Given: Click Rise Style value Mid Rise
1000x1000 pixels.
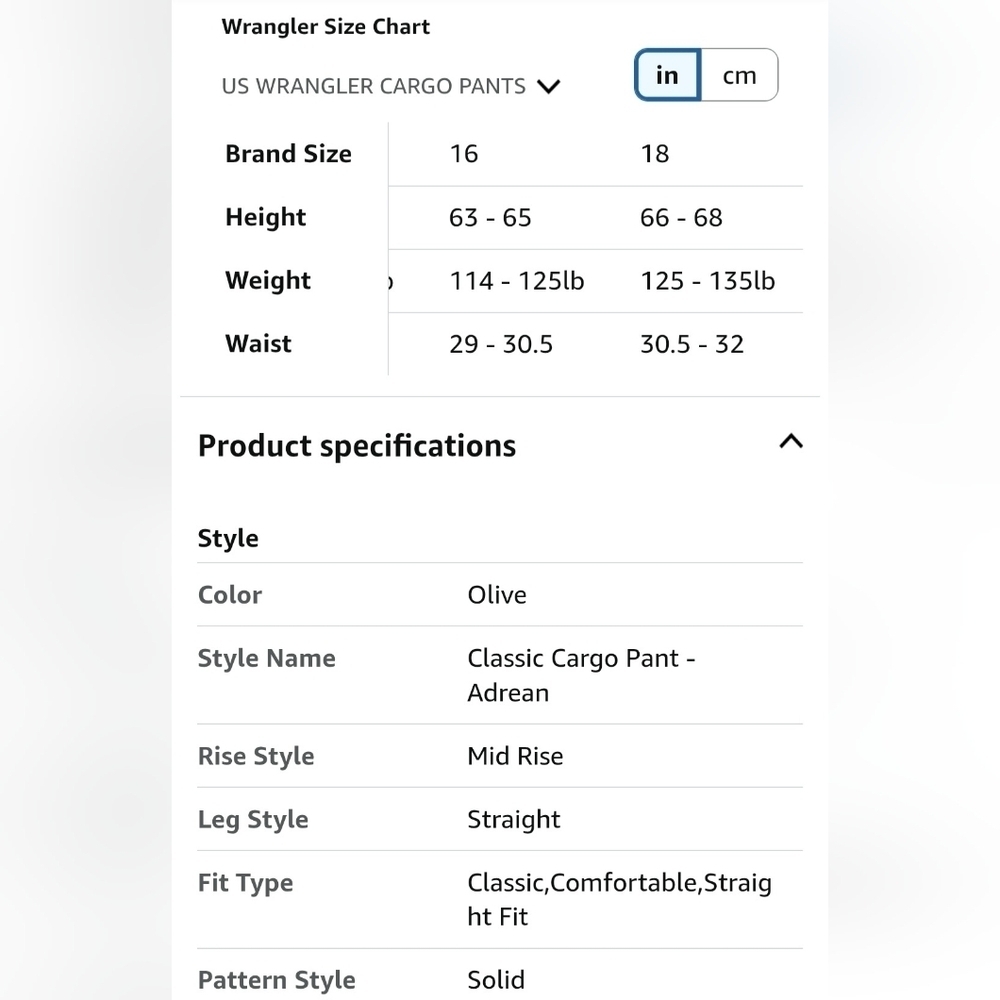Looking at the screenshot, I should point(515,756).
